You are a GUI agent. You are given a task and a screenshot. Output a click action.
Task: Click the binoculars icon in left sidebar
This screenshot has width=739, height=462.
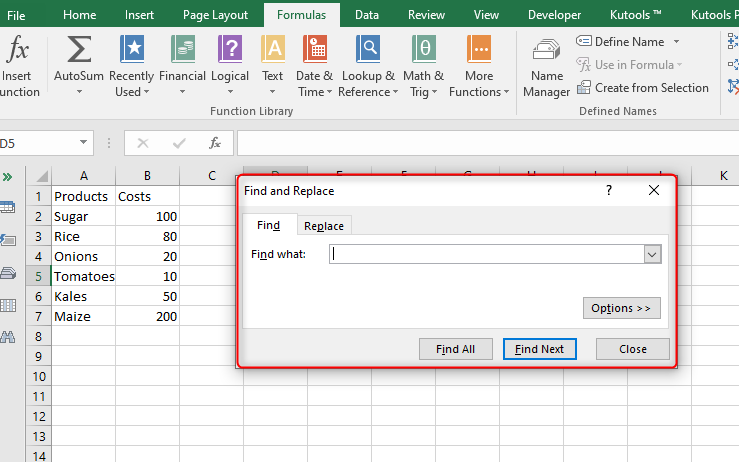(x=8, y=337)
